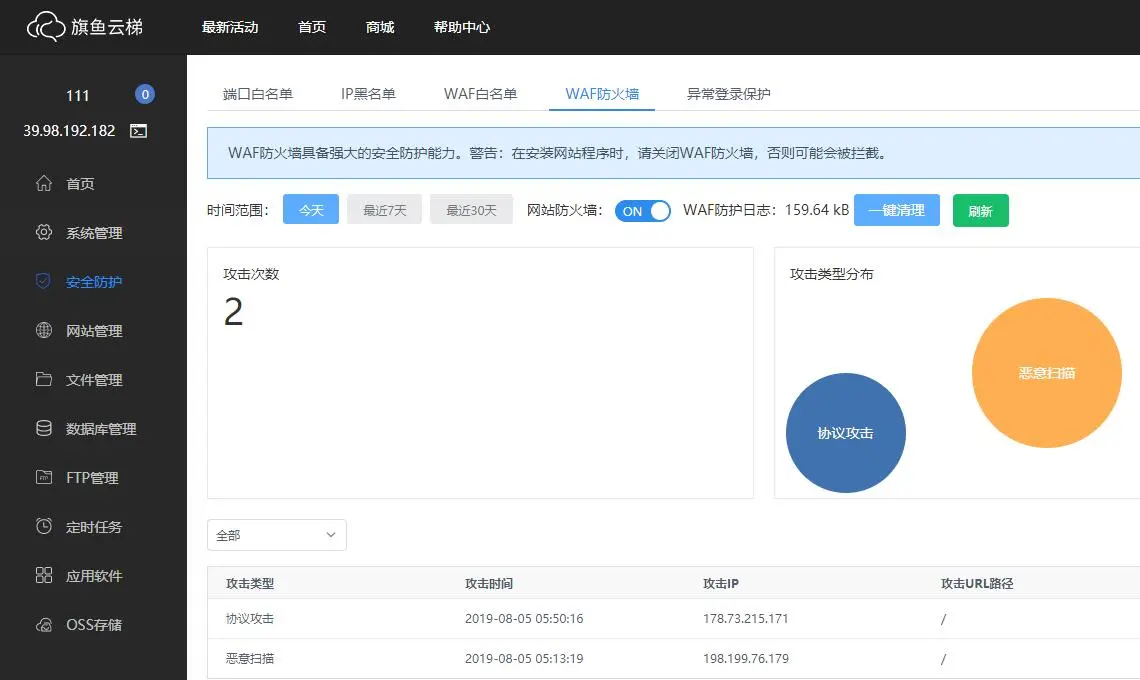The height and width of the screenshot is (680, 1140).
Task: Open 定时任务 in the sidebar
Action: [x=94, y=527]
